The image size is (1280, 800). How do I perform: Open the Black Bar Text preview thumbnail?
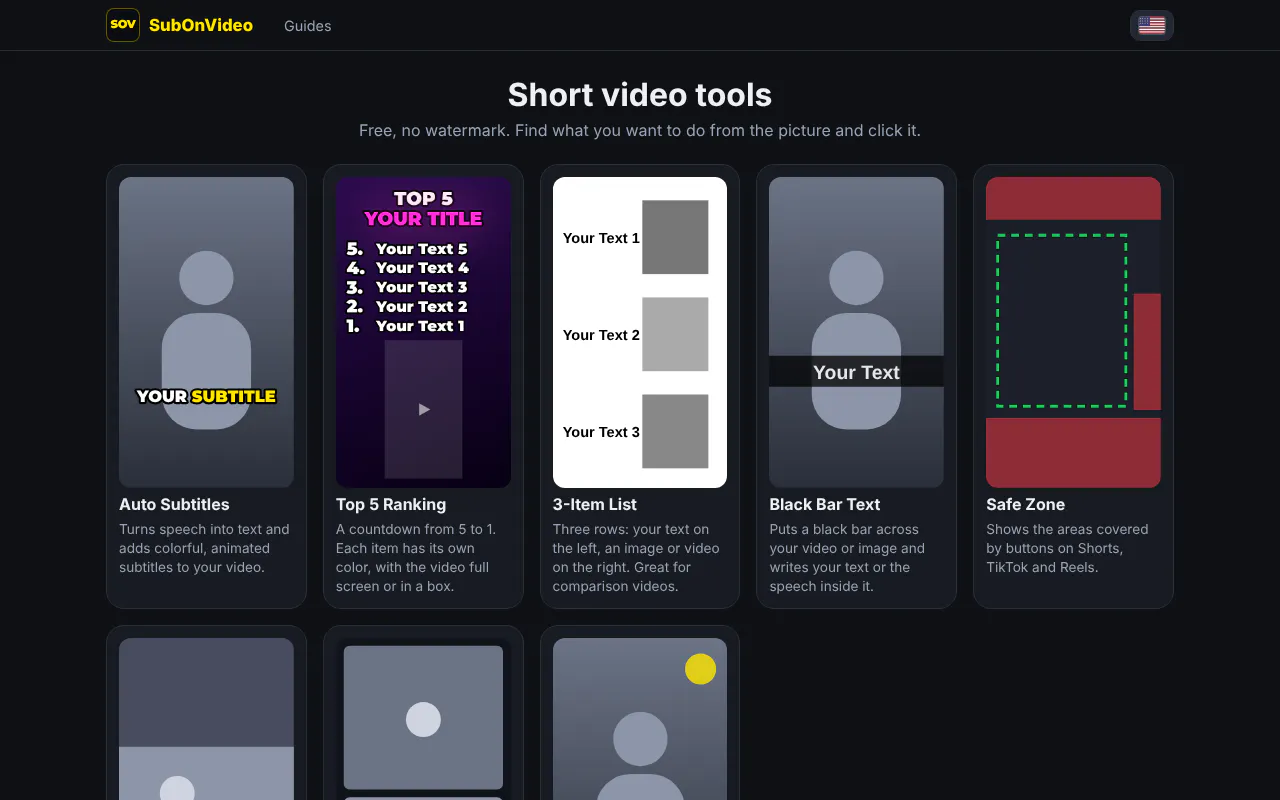856,332
